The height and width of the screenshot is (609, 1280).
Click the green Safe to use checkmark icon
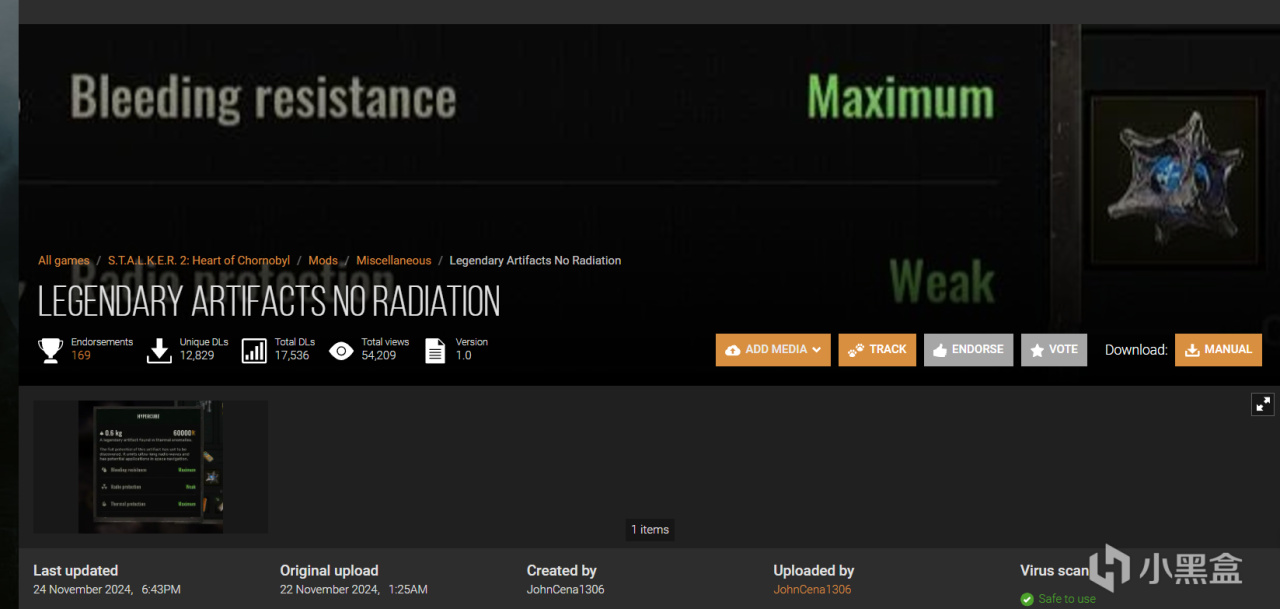(x=1027, y=599)
